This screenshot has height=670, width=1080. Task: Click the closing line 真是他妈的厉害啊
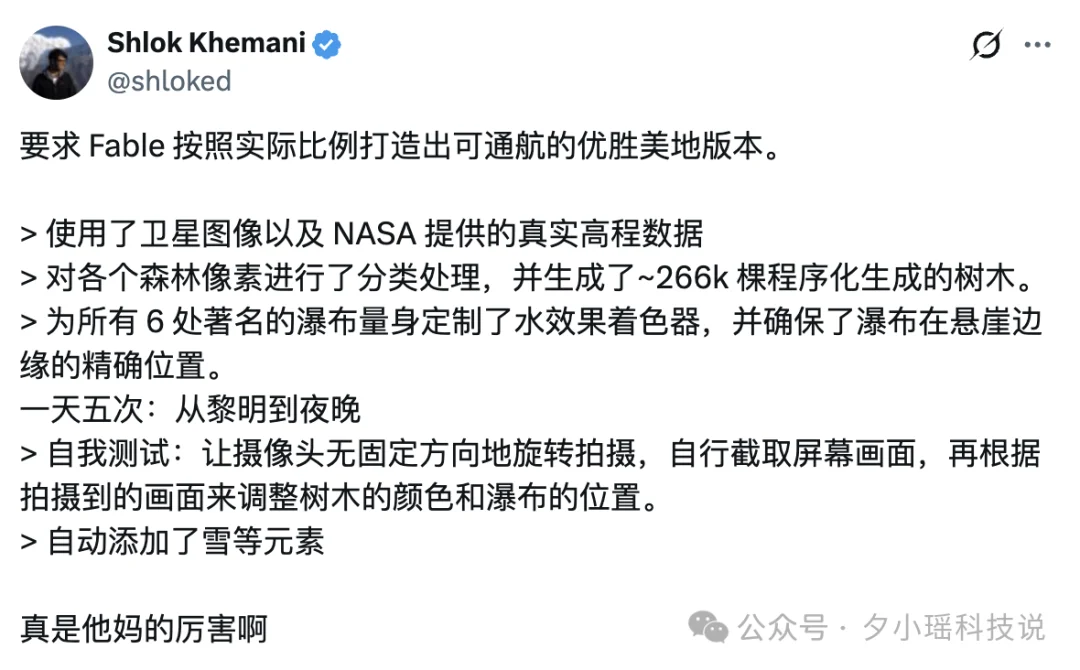coord(143,629)
